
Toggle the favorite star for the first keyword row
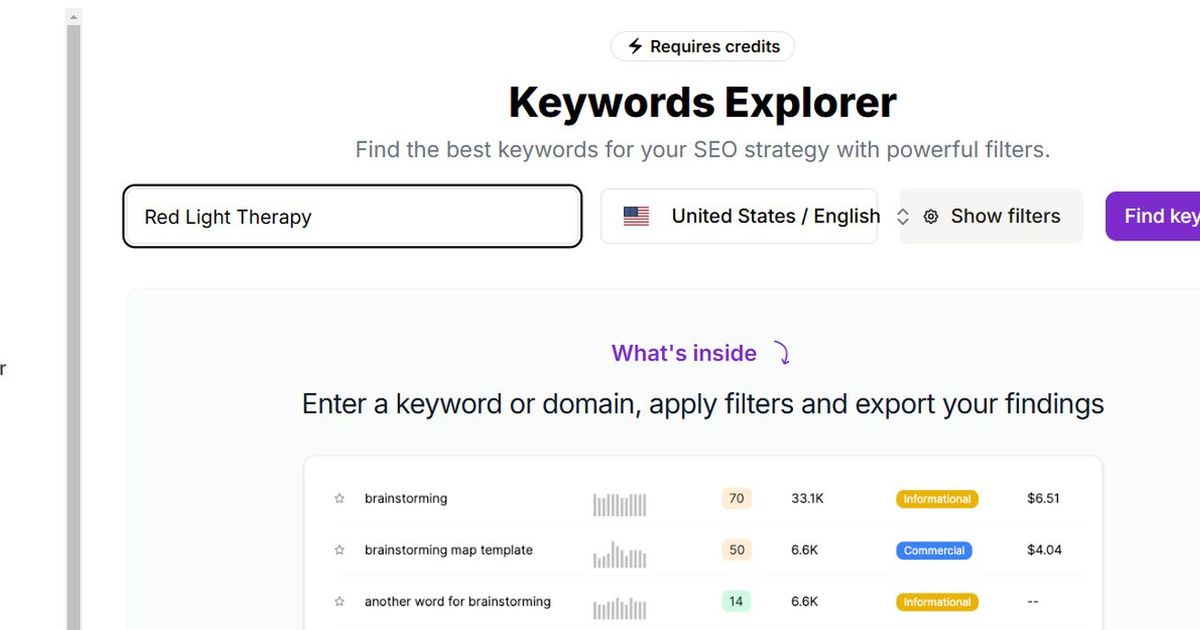tap(338, 498)
